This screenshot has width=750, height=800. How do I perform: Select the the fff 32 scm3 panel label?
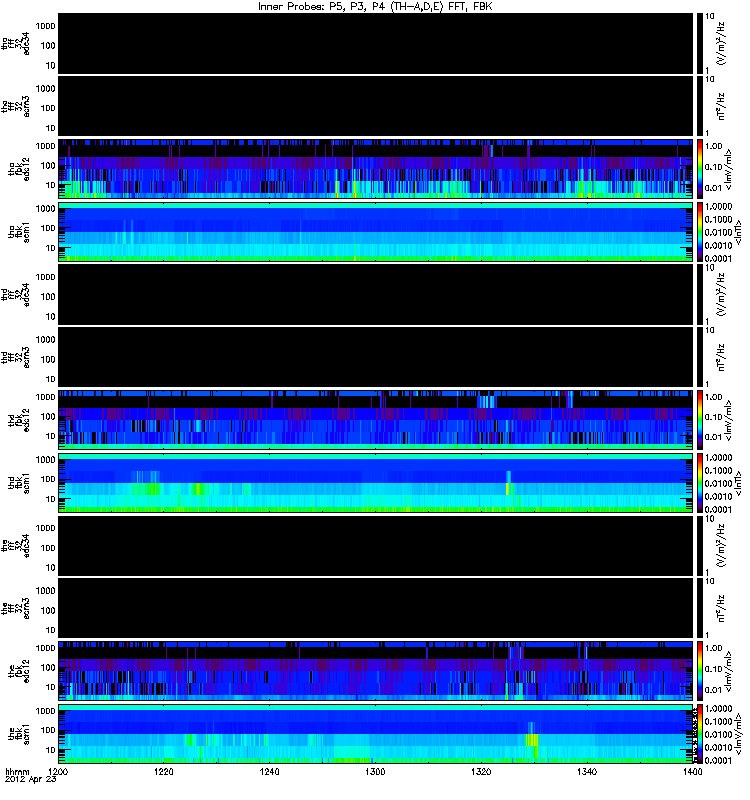pyautogui.click(x=16, y=609)
